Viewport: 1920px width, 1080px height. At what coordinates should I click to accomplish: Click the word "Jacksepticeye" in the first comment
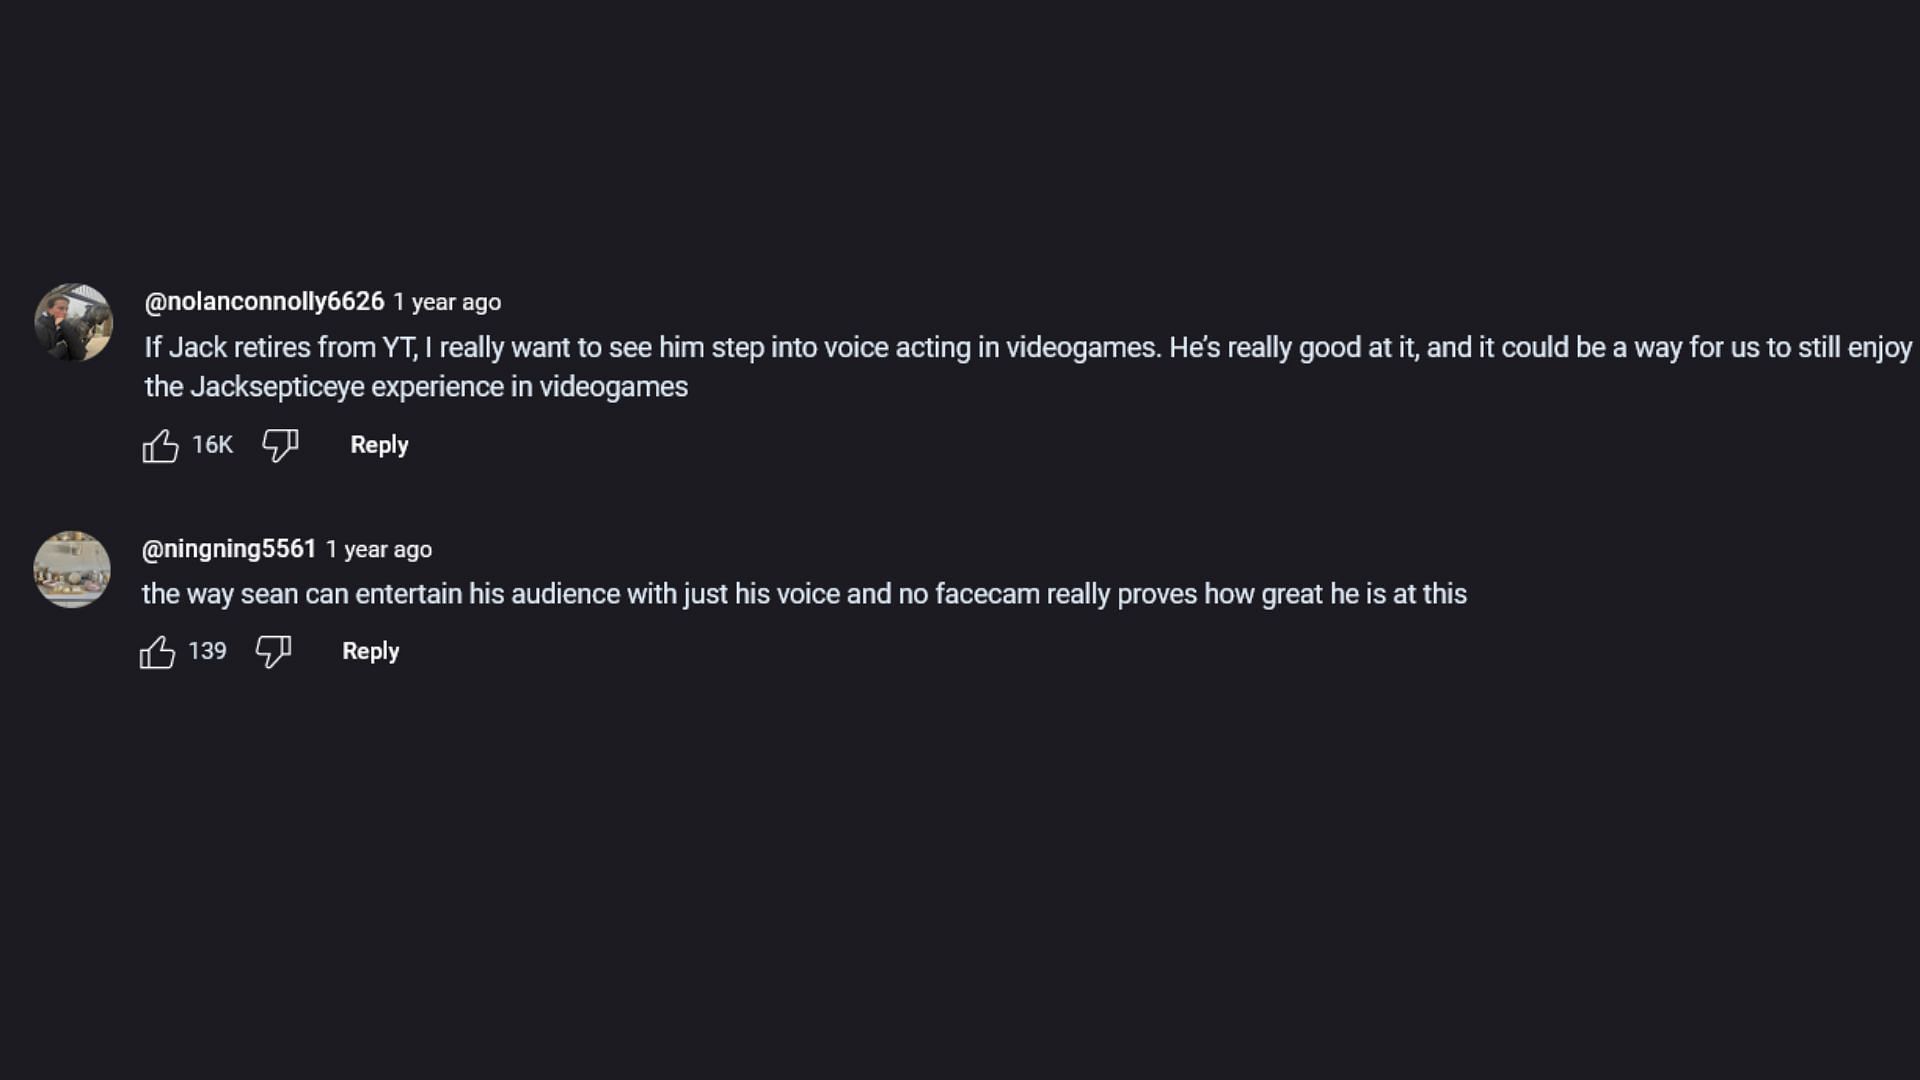[277, 387]
